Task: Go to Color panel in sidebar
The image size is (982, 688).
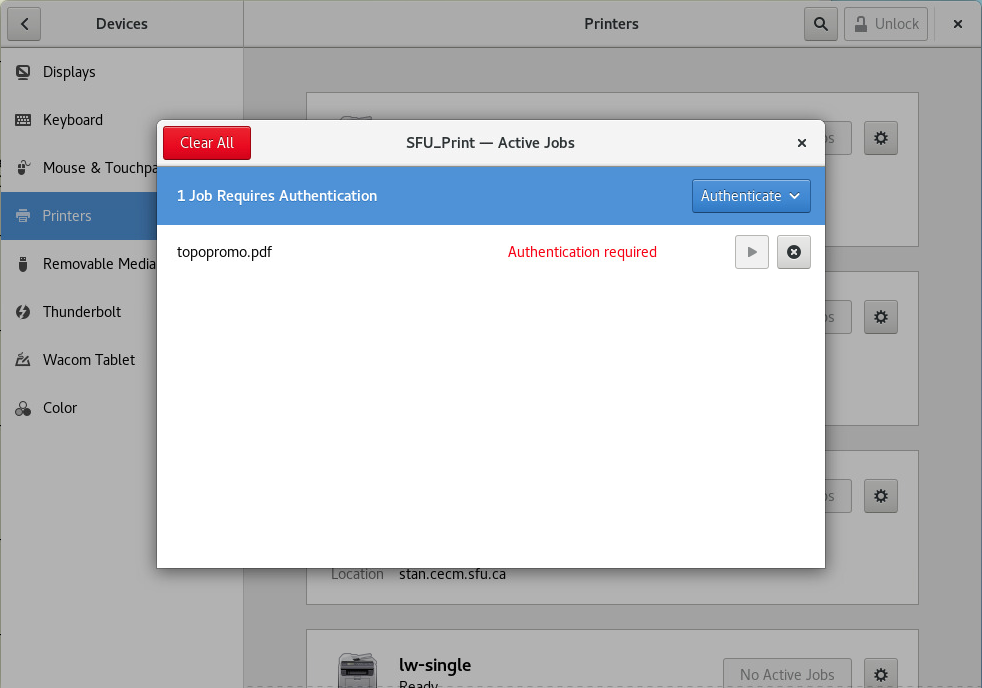Action: click(x=59, y=408)
